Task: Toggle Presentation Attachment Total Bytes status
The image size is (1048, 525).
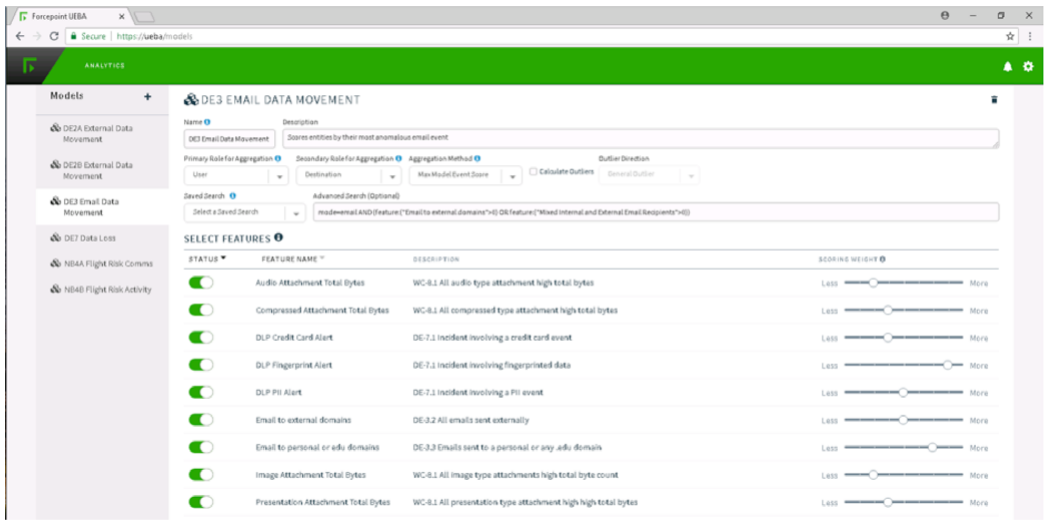Action: [x=201, y=502]
